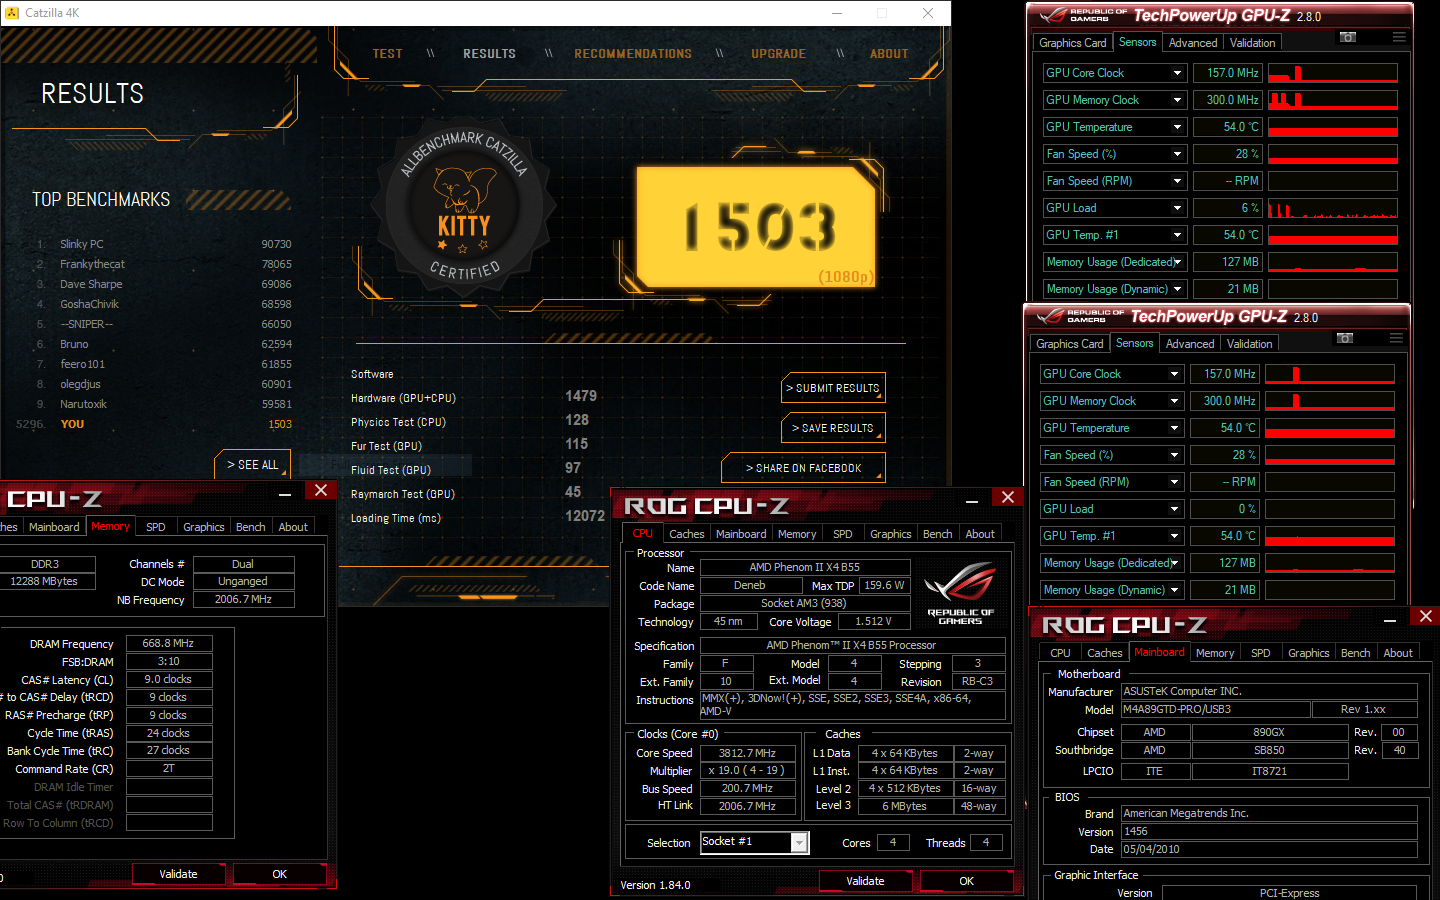Click OK button in center CPU-Z
The height and width of the screenshot is (900, 1440).
click(x=966, y=881)
